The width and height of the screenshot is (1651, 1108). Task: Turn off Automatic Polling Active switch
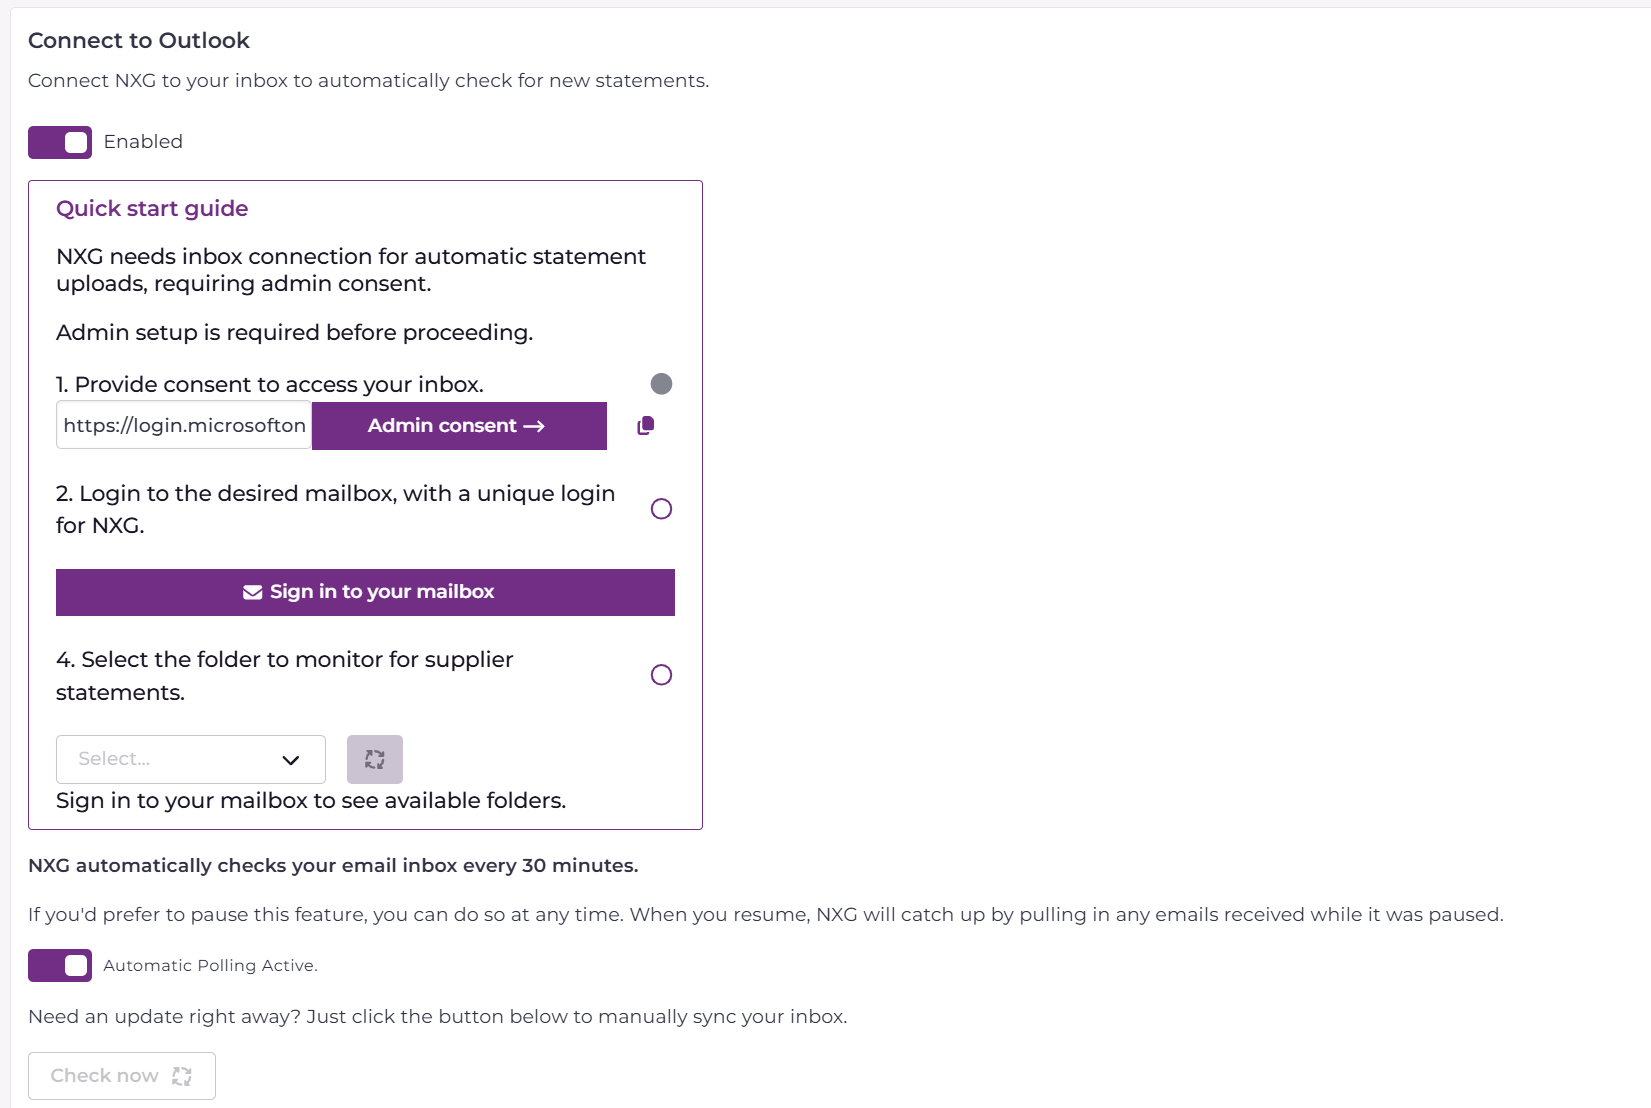tap(60, 966)
